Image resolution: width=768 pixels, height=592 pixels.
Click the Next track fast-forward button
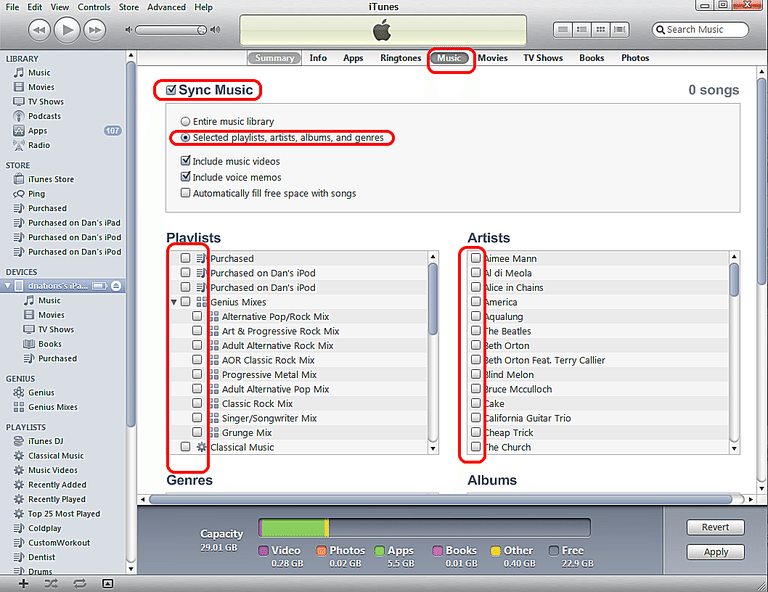[x=95, y=30]
